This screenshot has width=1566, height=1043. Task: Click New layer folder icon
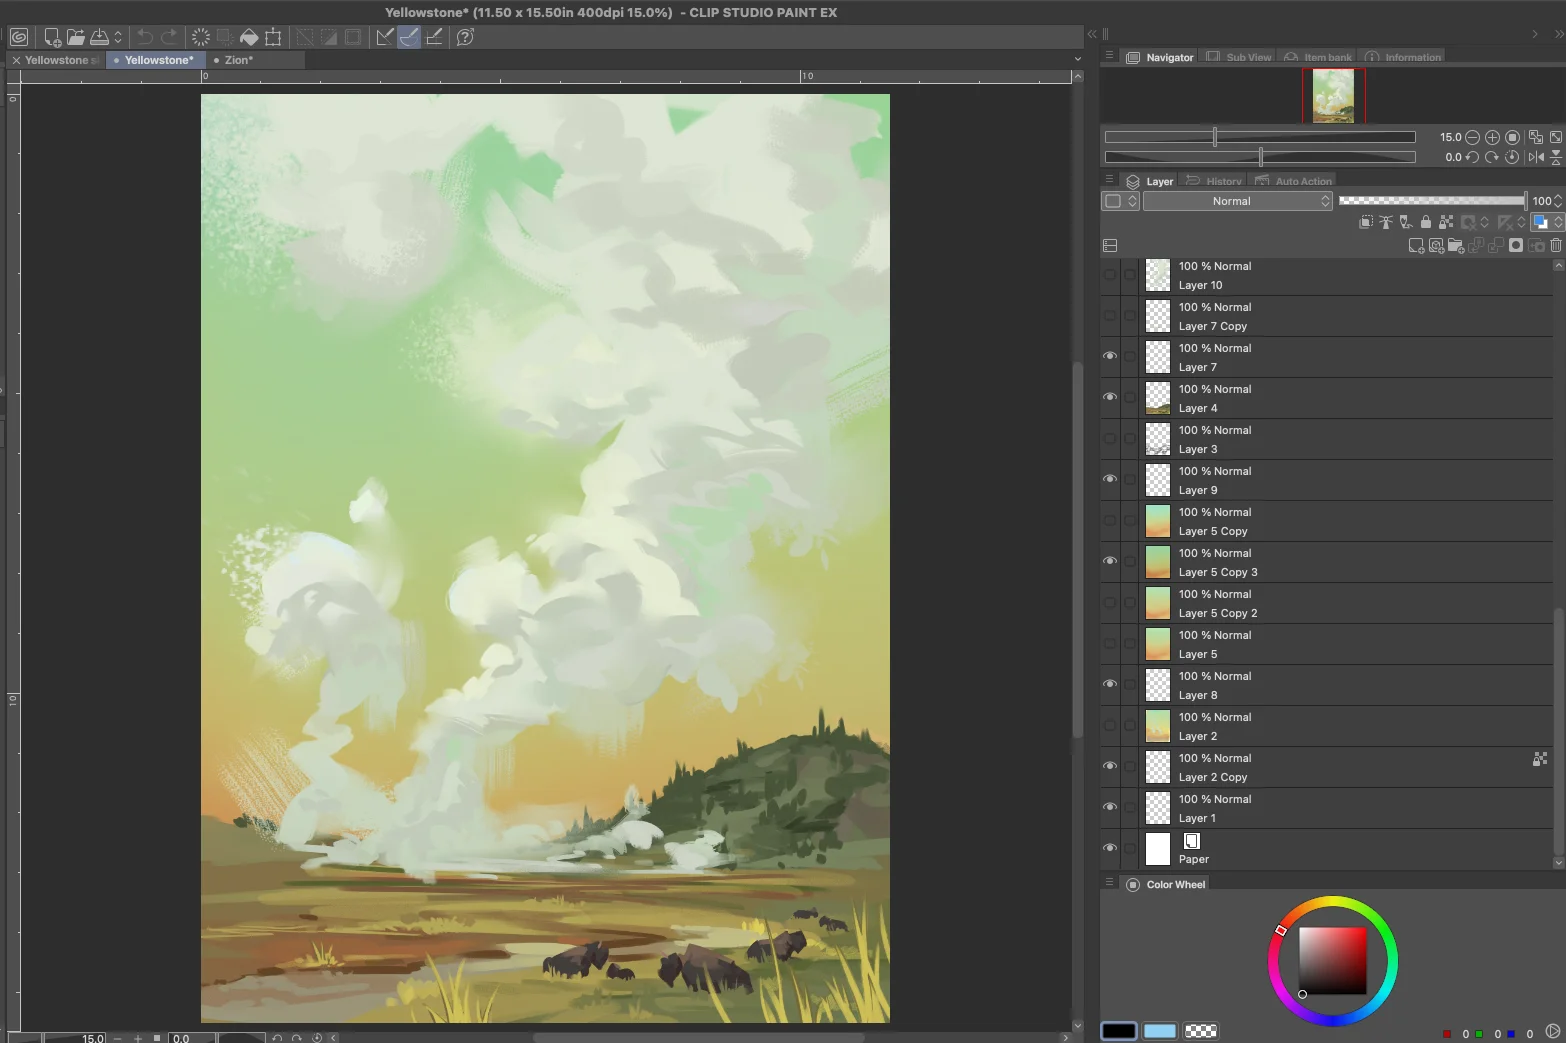click(1455, 245)
